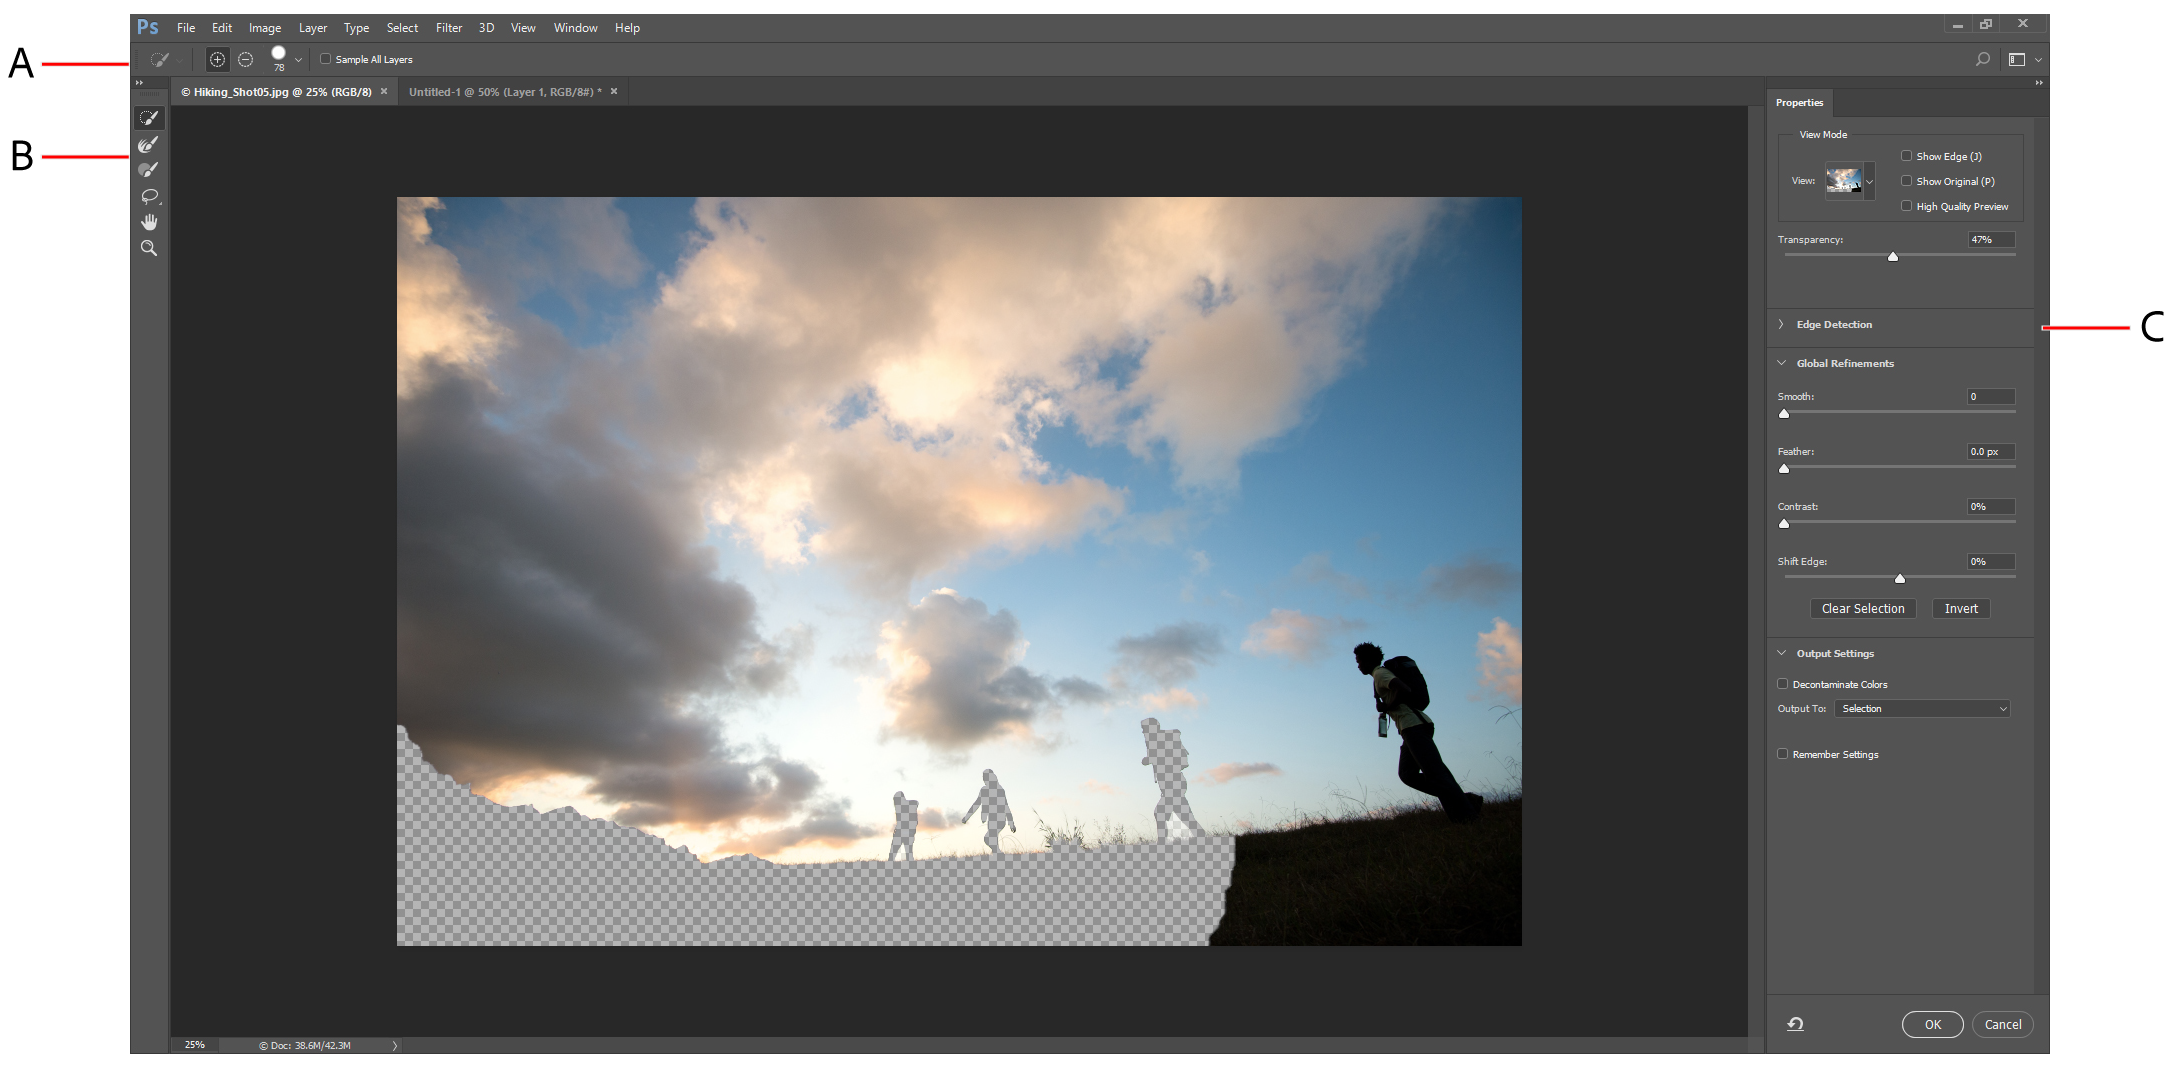
Task: Open the brush options dropdown arrow
Action: point(298,60)
